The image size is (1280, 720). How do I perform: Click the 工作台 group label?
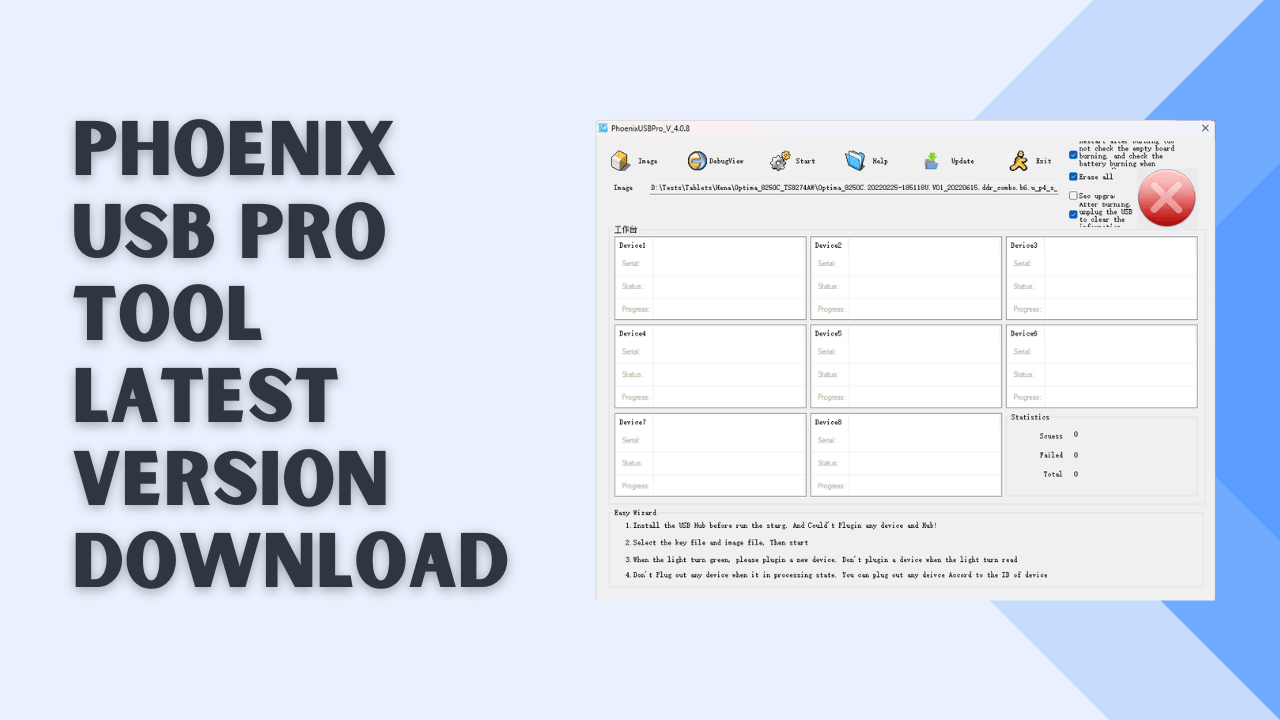point(625,230)
